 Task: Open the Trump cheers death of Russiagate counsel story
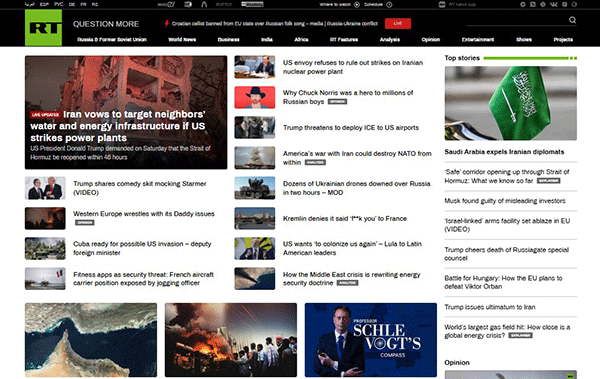pos(507,254)
